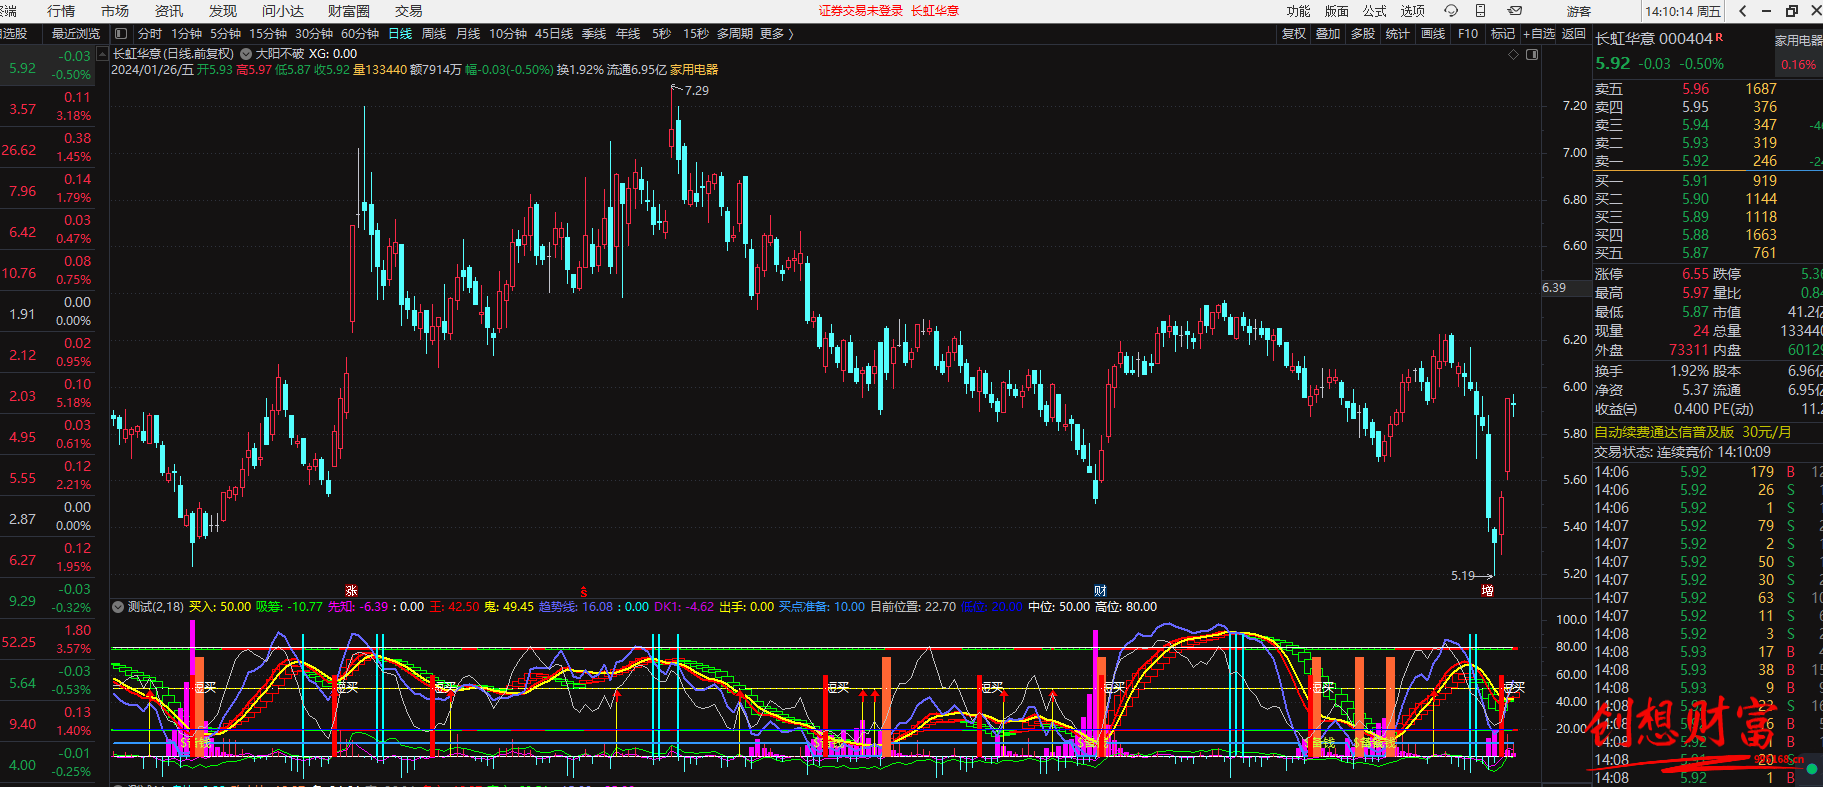1823x787 pixels.
Task: Open the 行情 menu
Action: (x=61, y=11)
